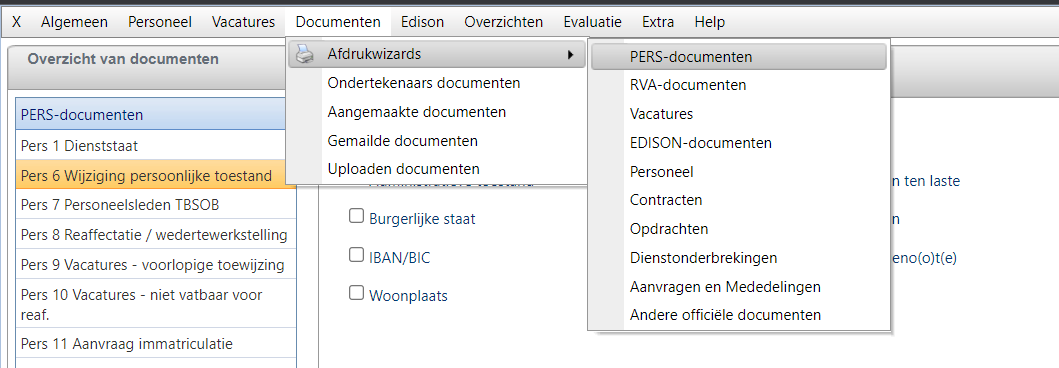Open Aanvragen en Mededelingen

coord(739,286)
